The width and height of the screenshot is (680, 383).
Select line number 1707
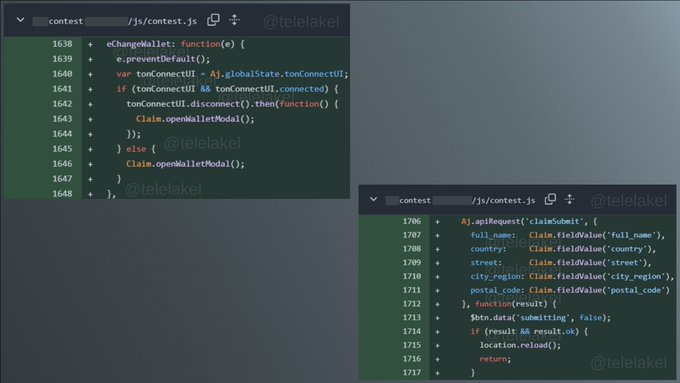pos(412,235)
